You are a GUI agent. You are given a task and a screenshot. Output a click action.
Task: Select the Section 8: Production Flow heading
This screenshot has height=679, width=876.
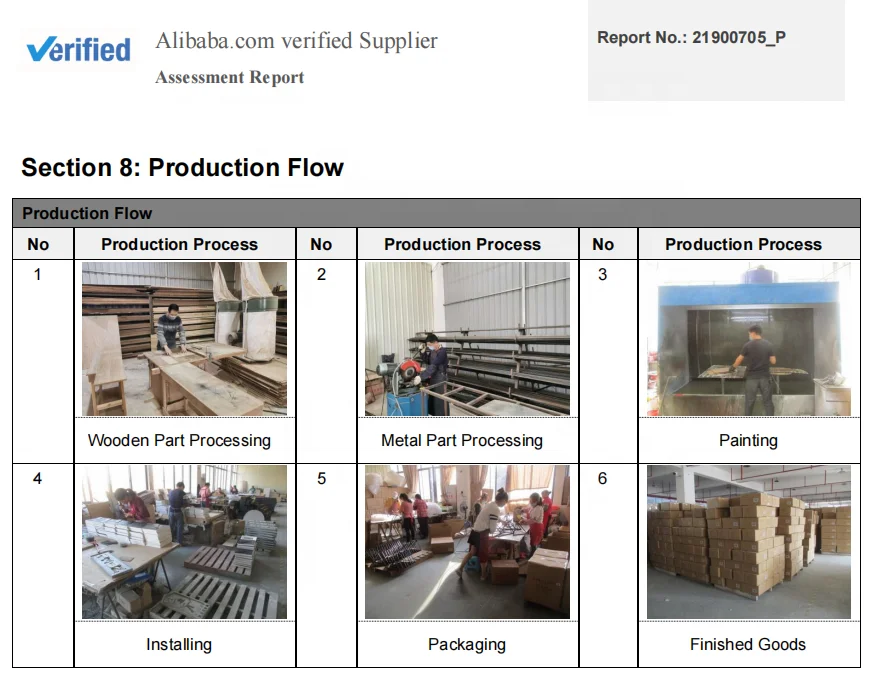(182, 167)
